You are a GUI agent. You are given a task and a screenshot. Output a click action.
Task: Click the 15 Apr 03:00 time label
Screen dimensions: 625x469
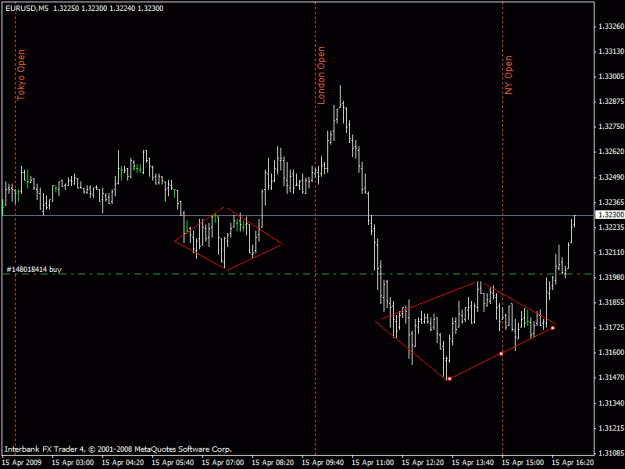(73, 463)
